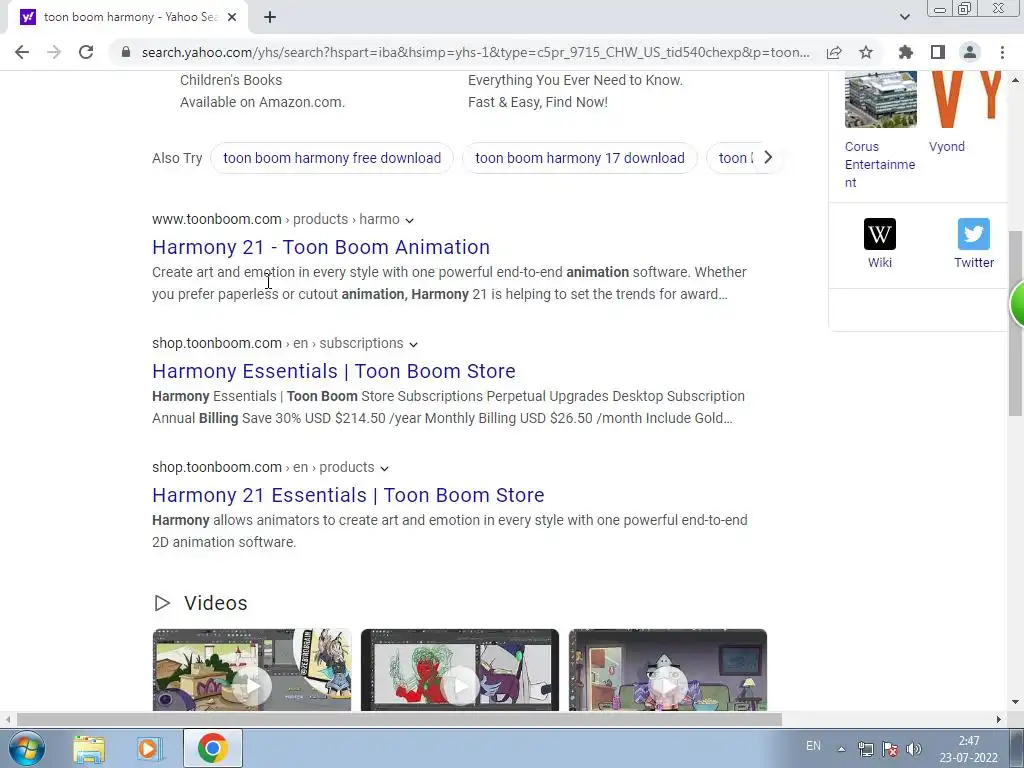Open the Vyond related link
Screen dimensions: 1024x768
click(x=946, y=146)
